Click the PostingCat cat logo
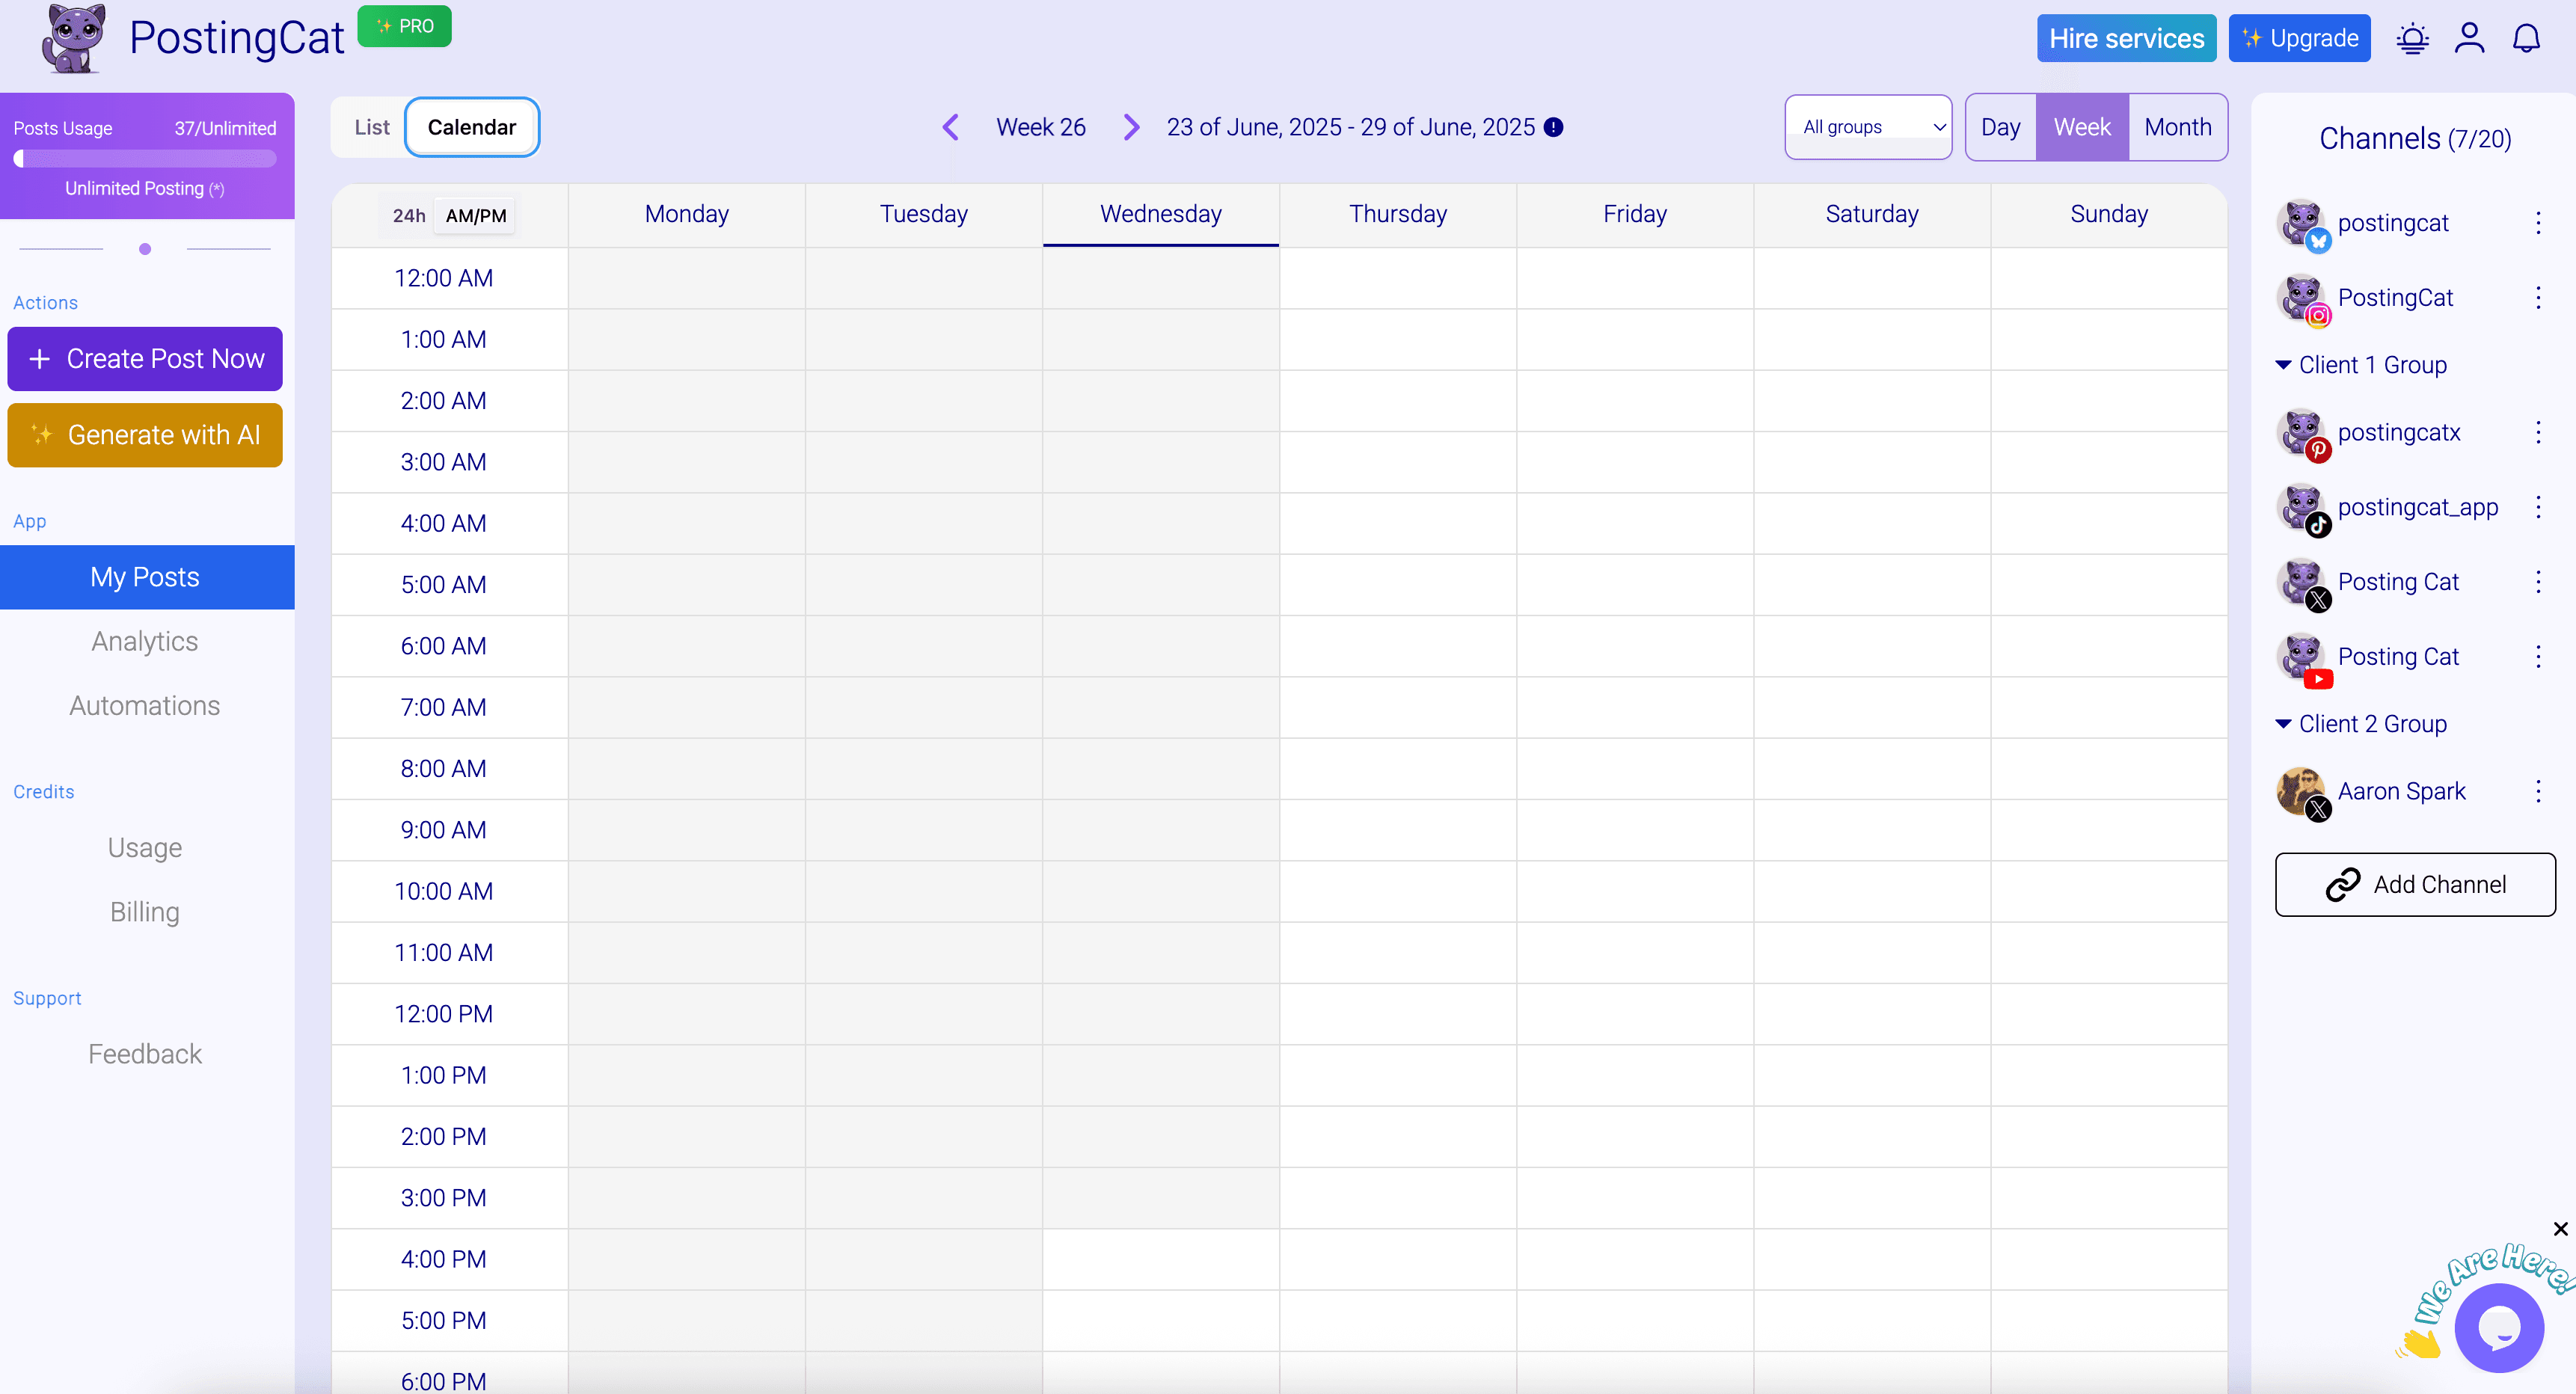The image size is (2576, 1394). 74,39
